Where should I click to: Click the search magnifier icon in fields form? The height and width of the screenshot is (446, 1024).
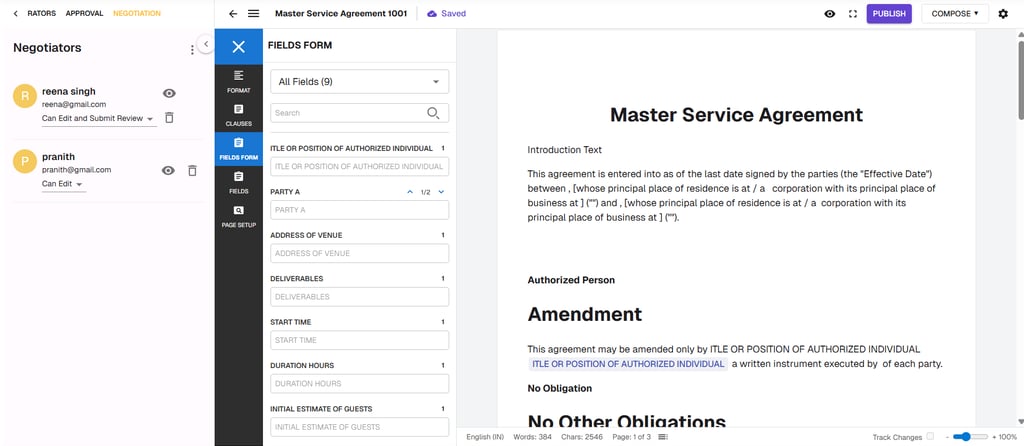pyautogui.click(x=432, y=113)
